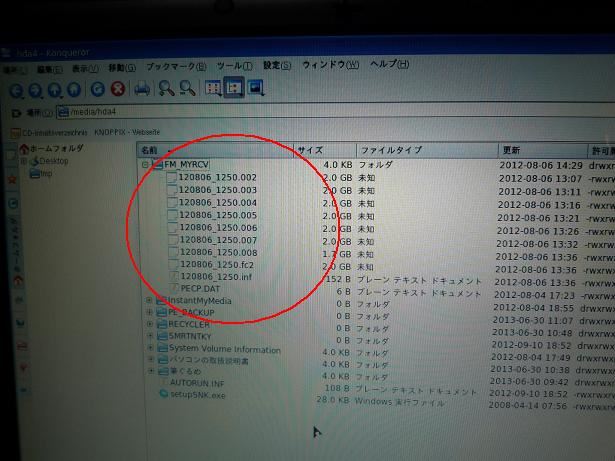Image resolution: width=615 pixels, height=461 pixels.
Task: Expand the SMRTNTKY folder
Action: [x=150, y=336]
